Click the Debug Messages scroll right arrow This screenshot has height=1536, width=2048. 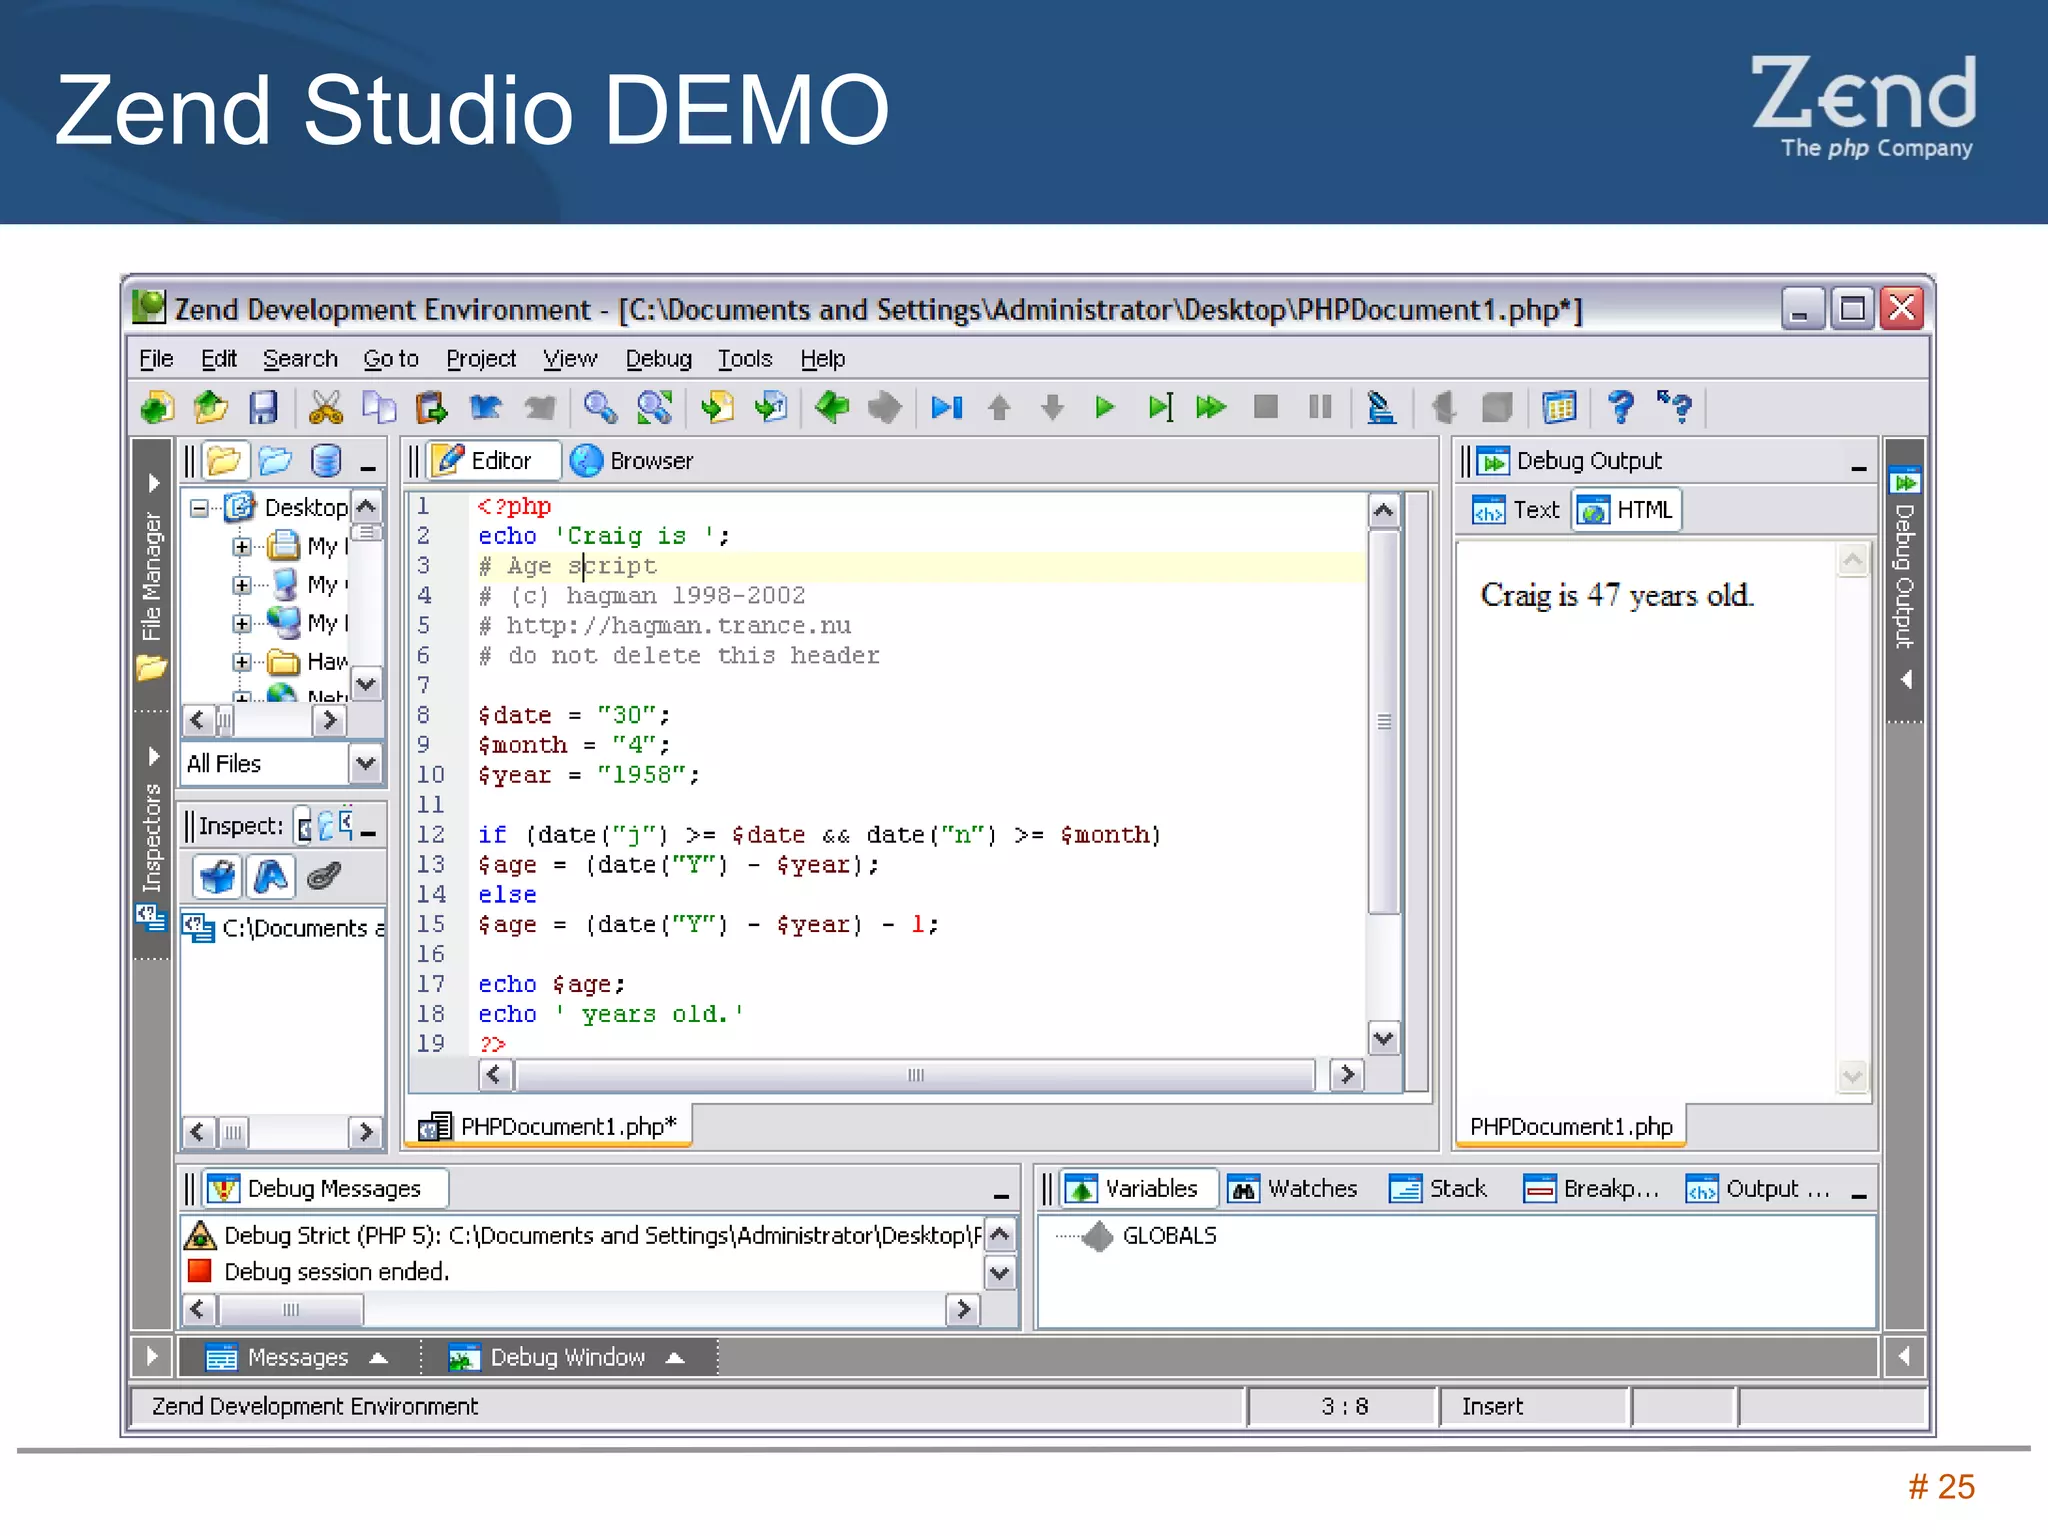pyautogui.click(x=962, y=1310)
